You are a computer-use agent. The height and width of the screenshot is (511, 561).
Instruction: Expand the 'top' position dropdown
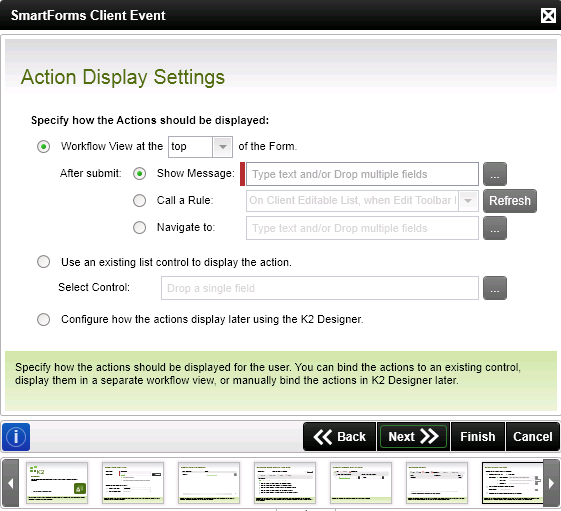(x=223, y=147)
